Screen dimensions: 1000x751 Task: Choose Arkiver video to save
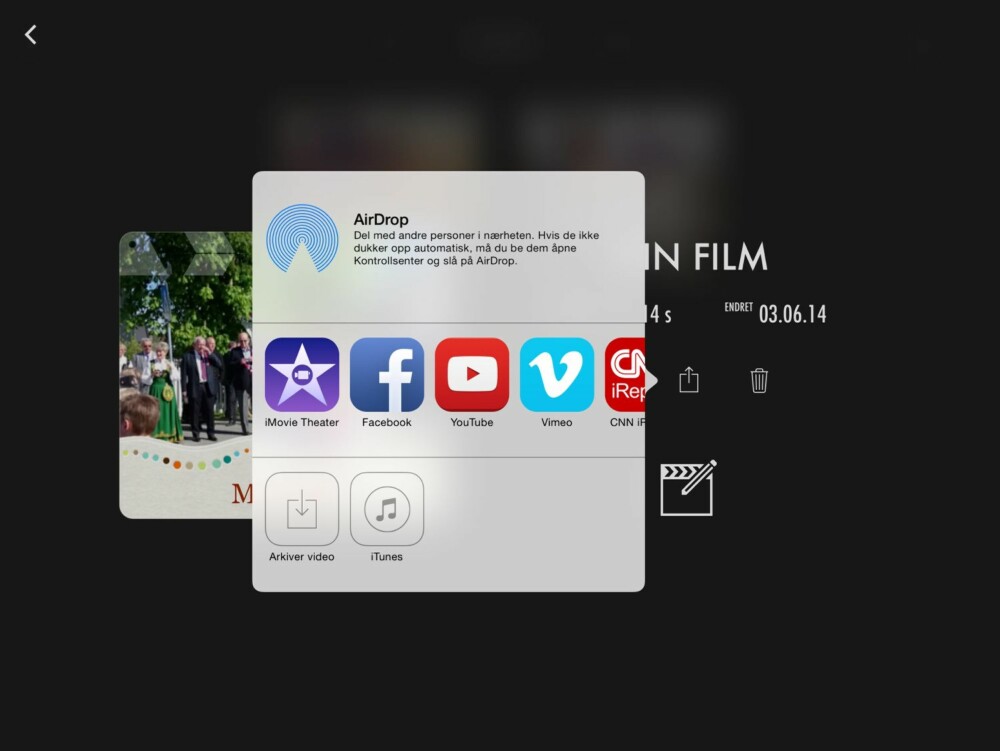302,509
